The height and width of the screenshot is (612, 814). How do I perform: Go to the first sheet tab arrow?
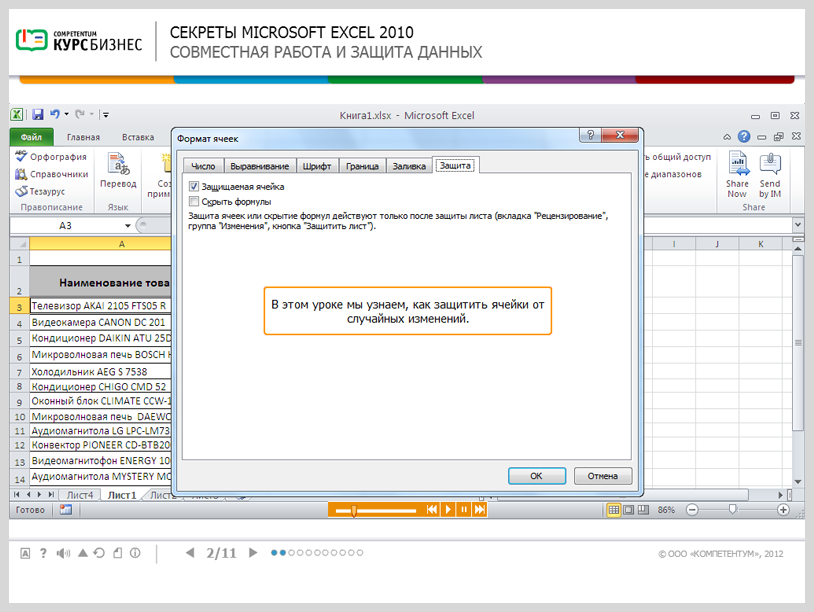(x=17, y=495)
